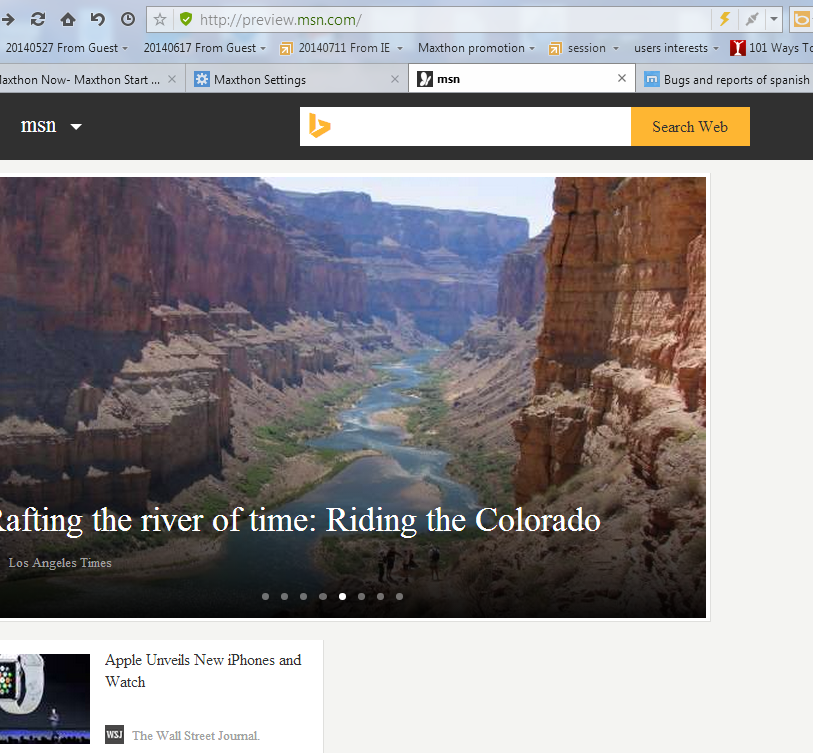Click The Wall Street Journal source label

point(195,735)
